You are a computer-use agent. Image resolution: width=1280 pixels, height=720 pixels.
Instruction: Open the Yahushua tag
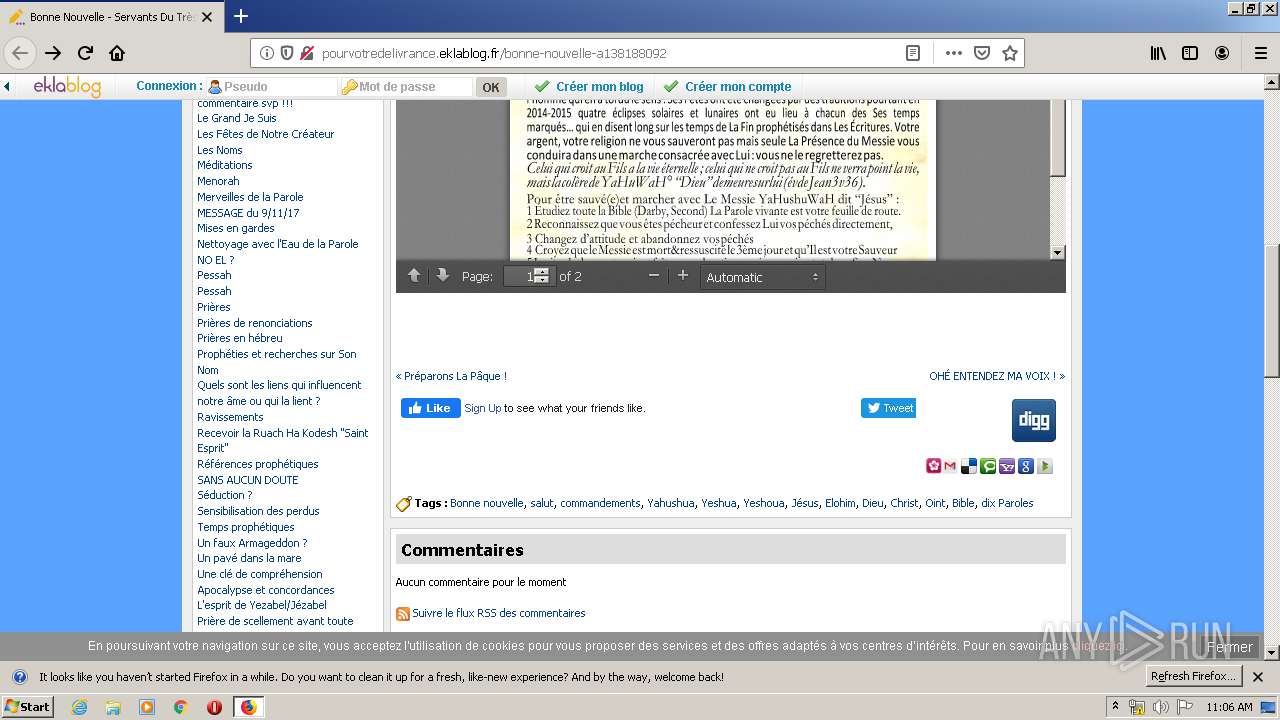point(671,503)
